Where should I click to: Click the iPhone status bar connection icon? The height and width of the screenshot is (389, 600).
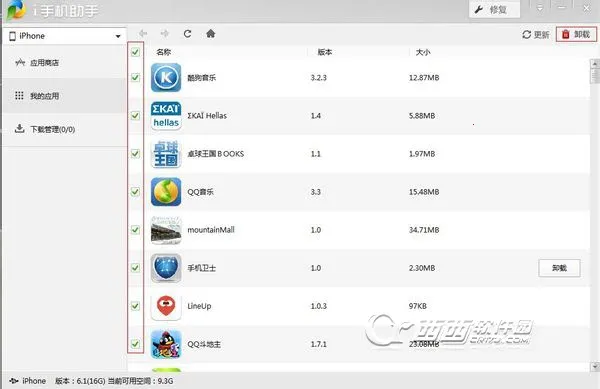tap(14, 381)
